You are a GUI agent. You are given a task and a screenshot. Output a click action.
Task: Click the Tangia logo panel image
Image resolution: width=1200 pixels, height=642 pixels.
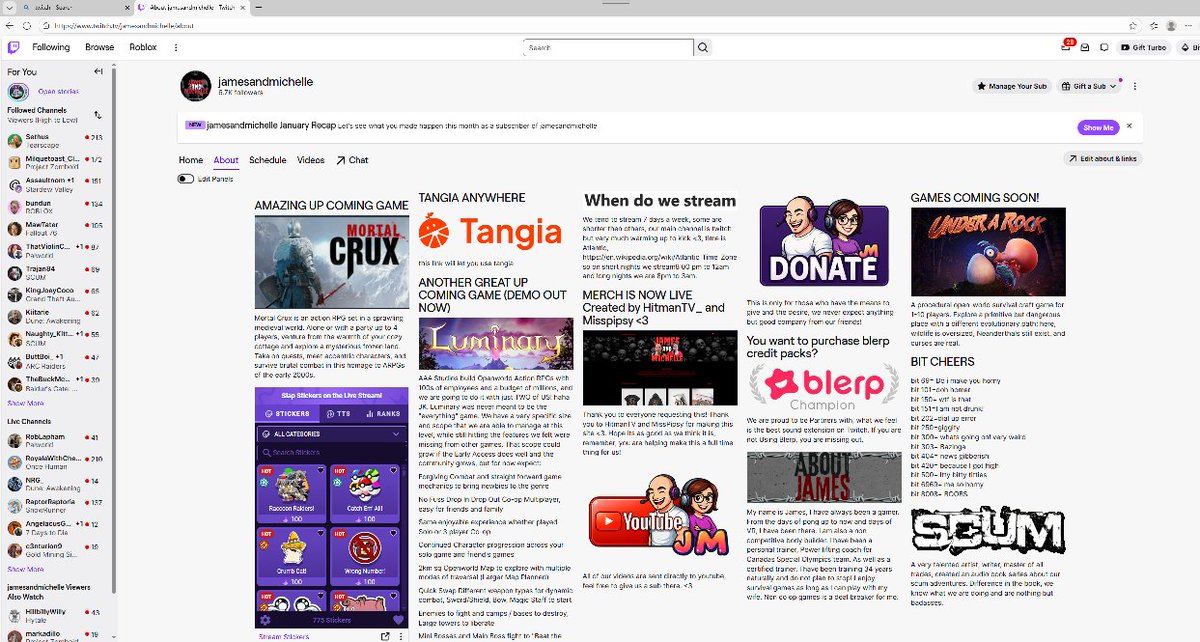tap(490, 232)
